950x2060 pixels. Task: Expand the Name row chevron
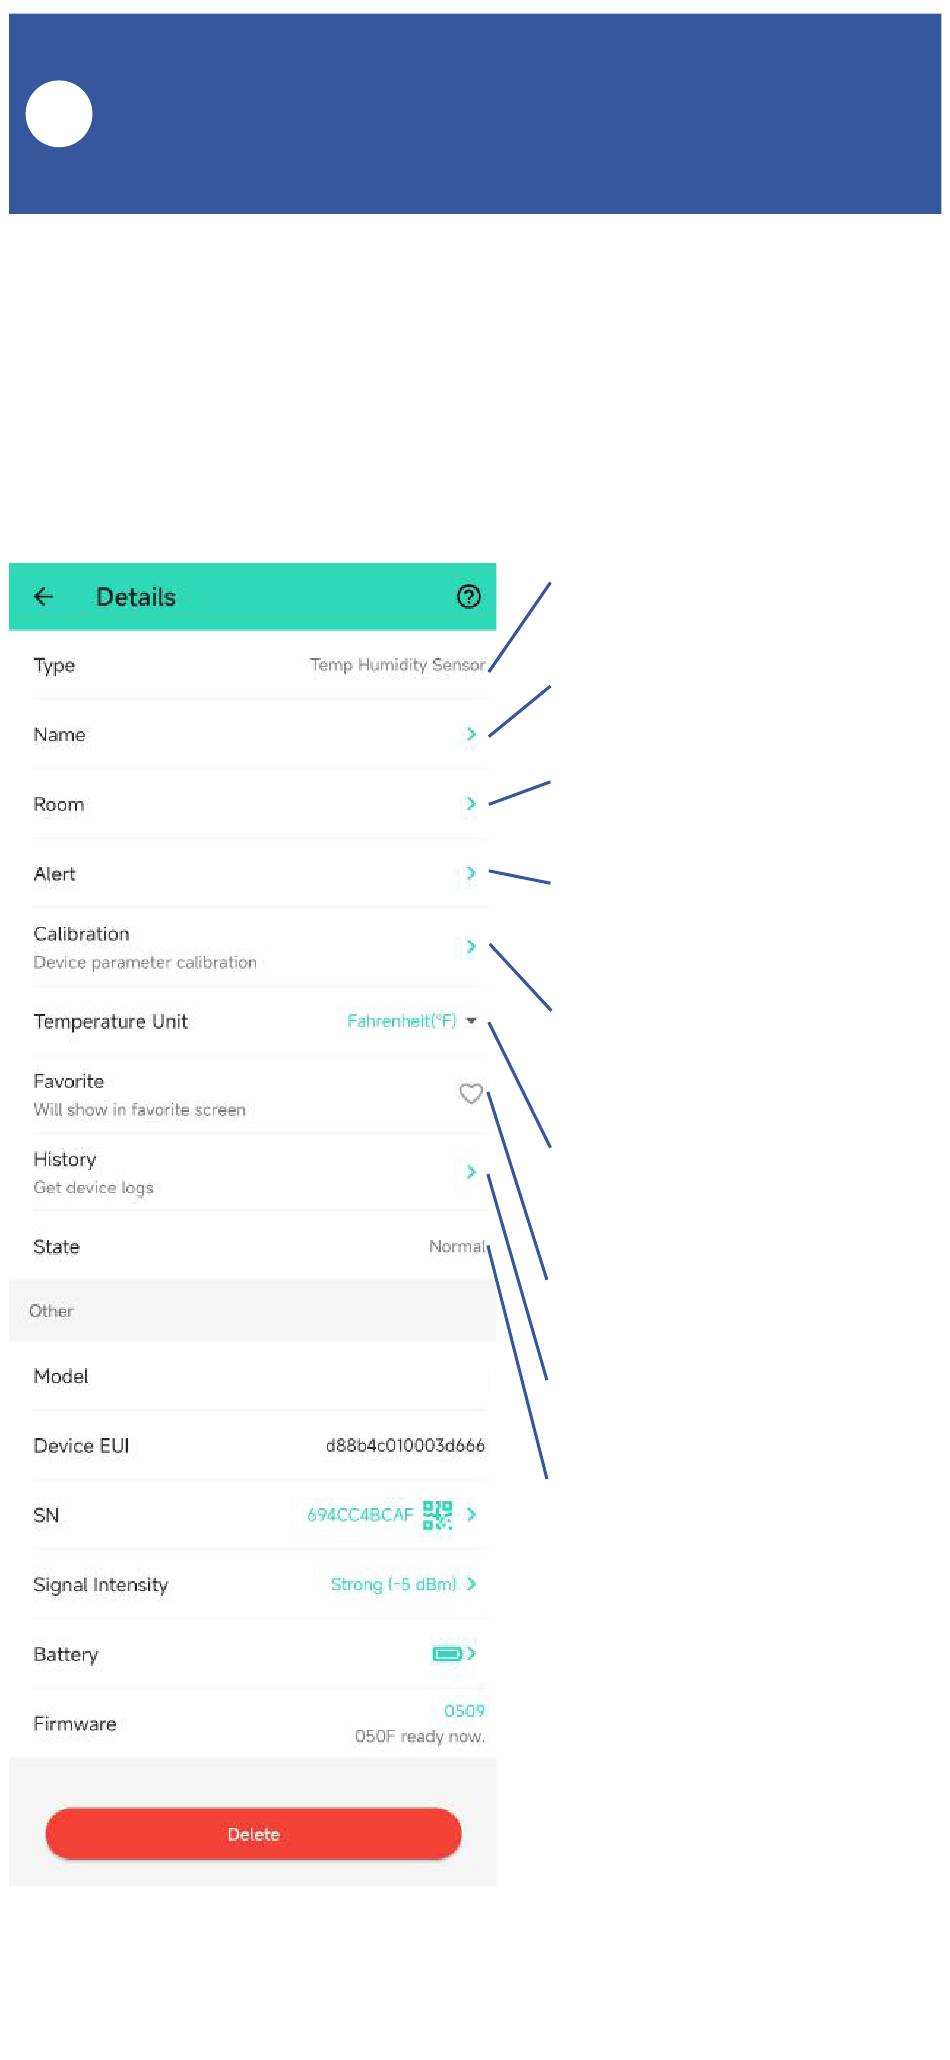point(471,735)
